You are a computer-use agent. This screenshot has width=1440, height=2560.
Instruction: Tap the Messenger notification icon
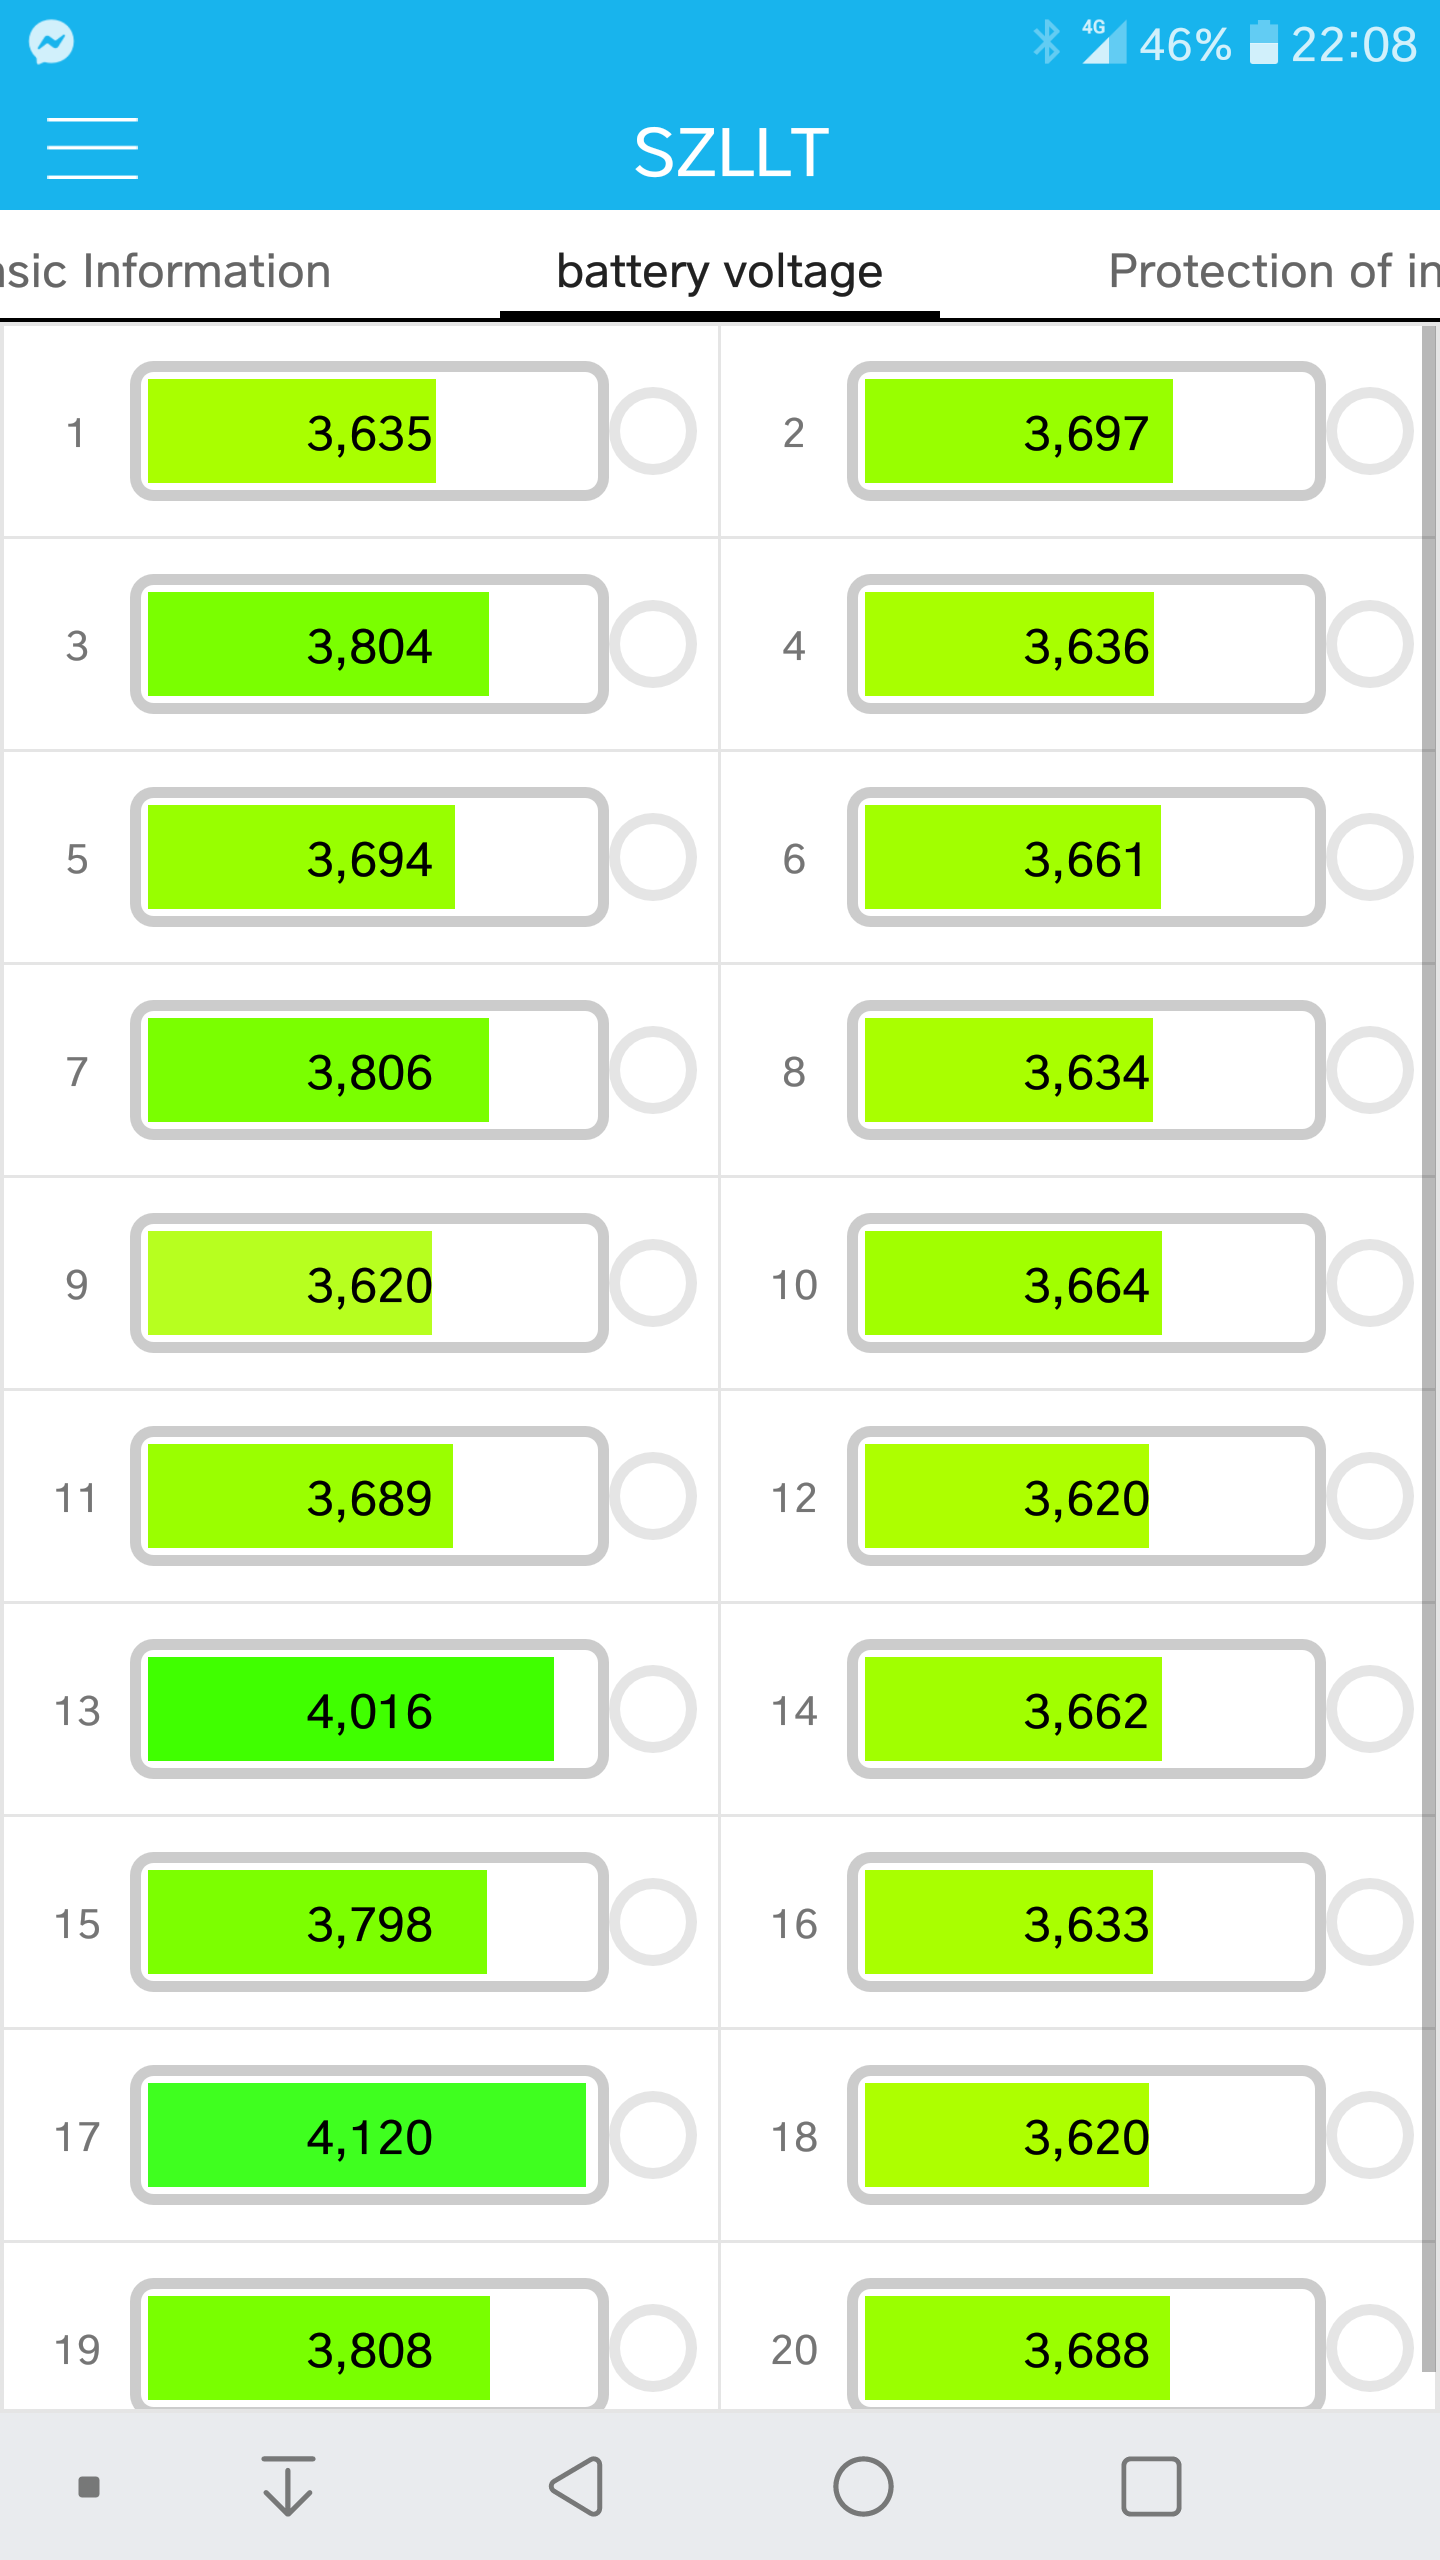(x=51, y=42)
